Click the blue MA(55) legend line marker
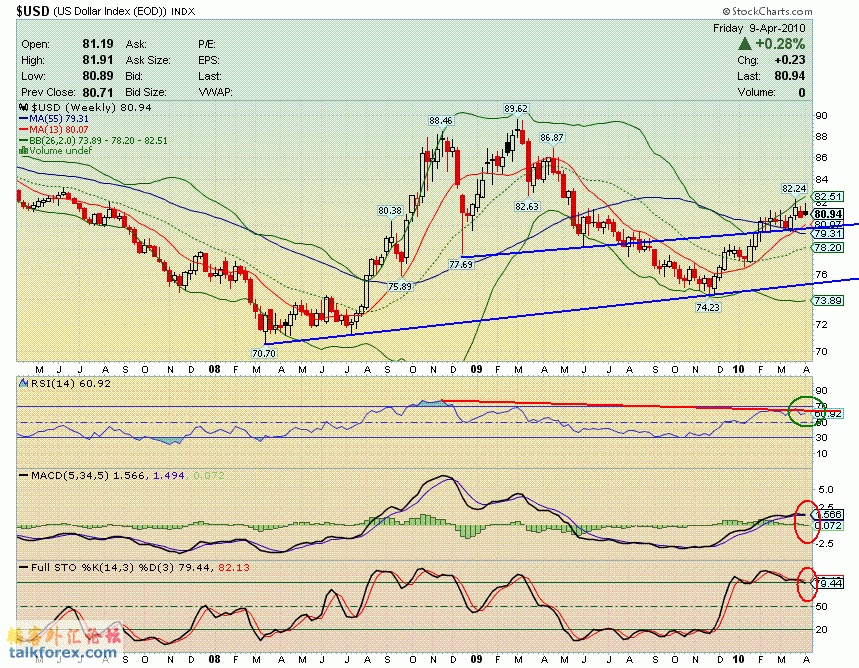The image size is (859, 668). click(24, 119)
